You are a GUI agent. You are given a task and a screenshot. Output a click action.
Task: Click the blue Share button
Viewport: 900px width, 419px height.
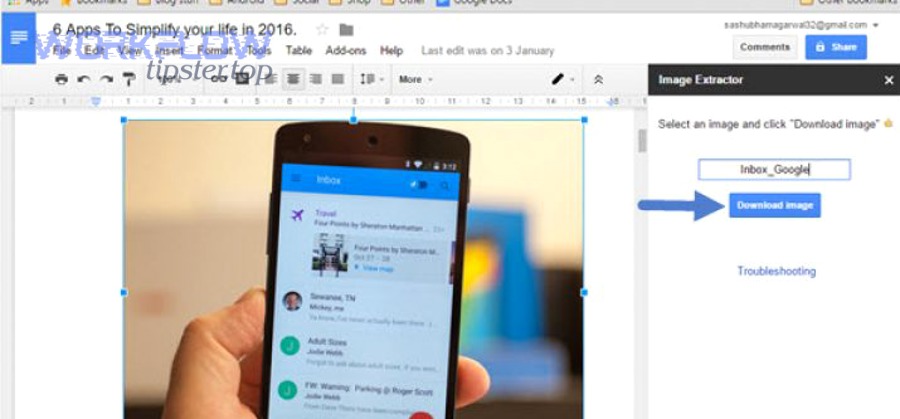pos(836,47)
